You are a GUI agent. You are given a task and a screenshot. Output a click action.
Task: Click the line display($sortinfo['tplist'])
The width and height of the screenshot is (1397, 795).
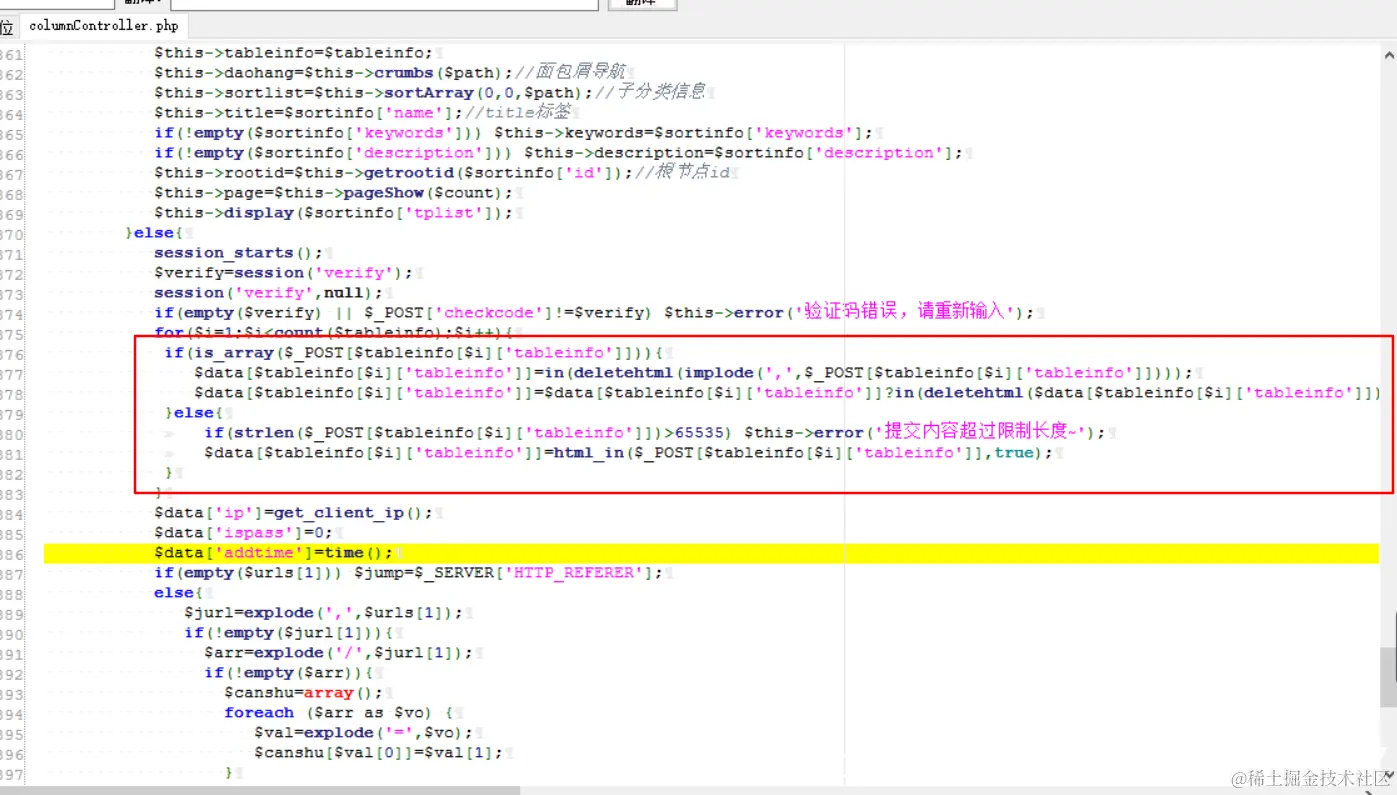(334, 213)
